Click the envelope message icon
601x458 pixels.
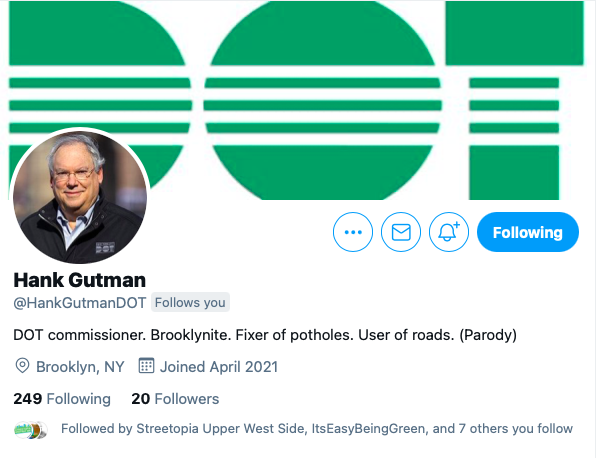401,233
